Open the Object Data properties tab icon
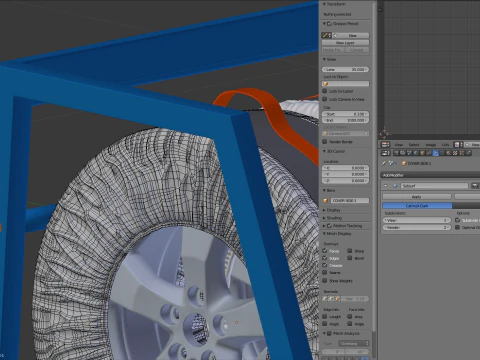This screenshot has width=480, height=360. tap(442, 153)
